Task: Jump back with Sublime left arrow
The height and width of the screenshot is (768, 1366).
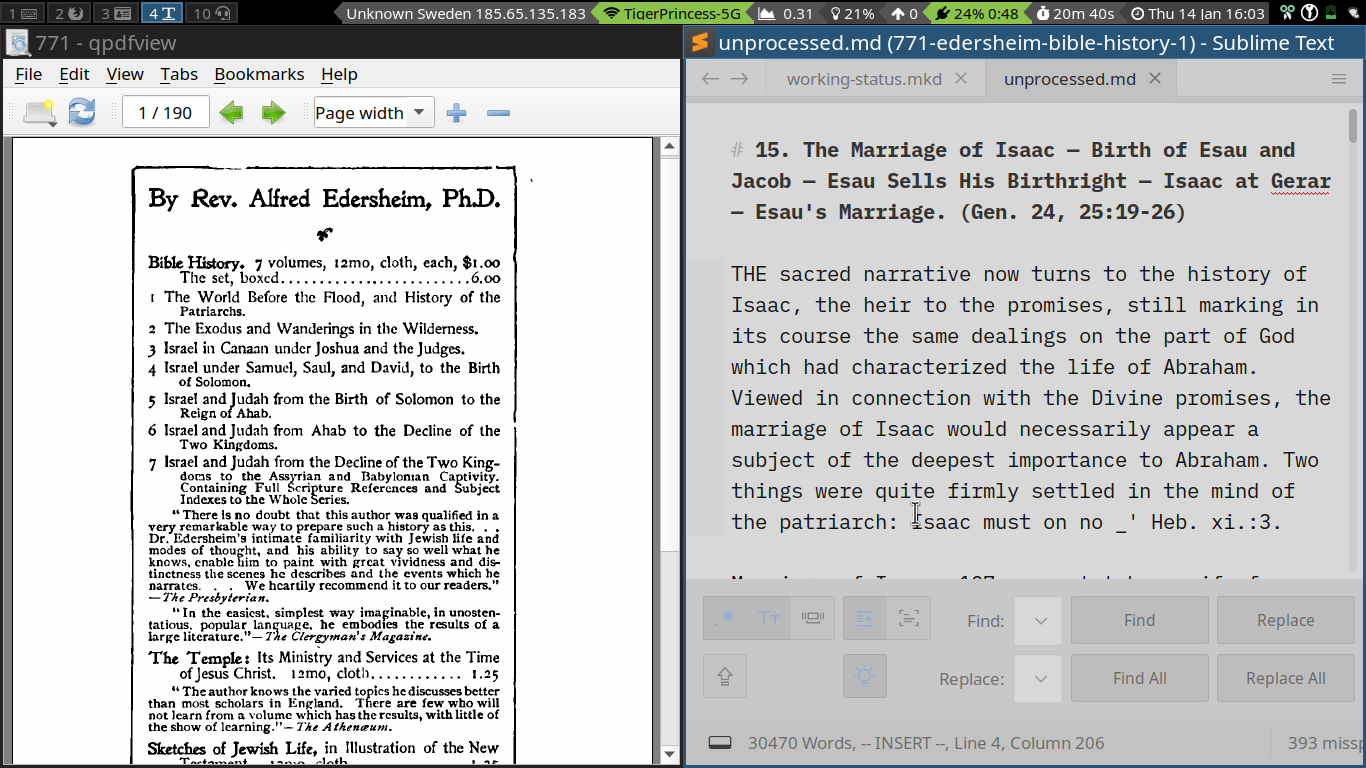Action: pos(710,79)
